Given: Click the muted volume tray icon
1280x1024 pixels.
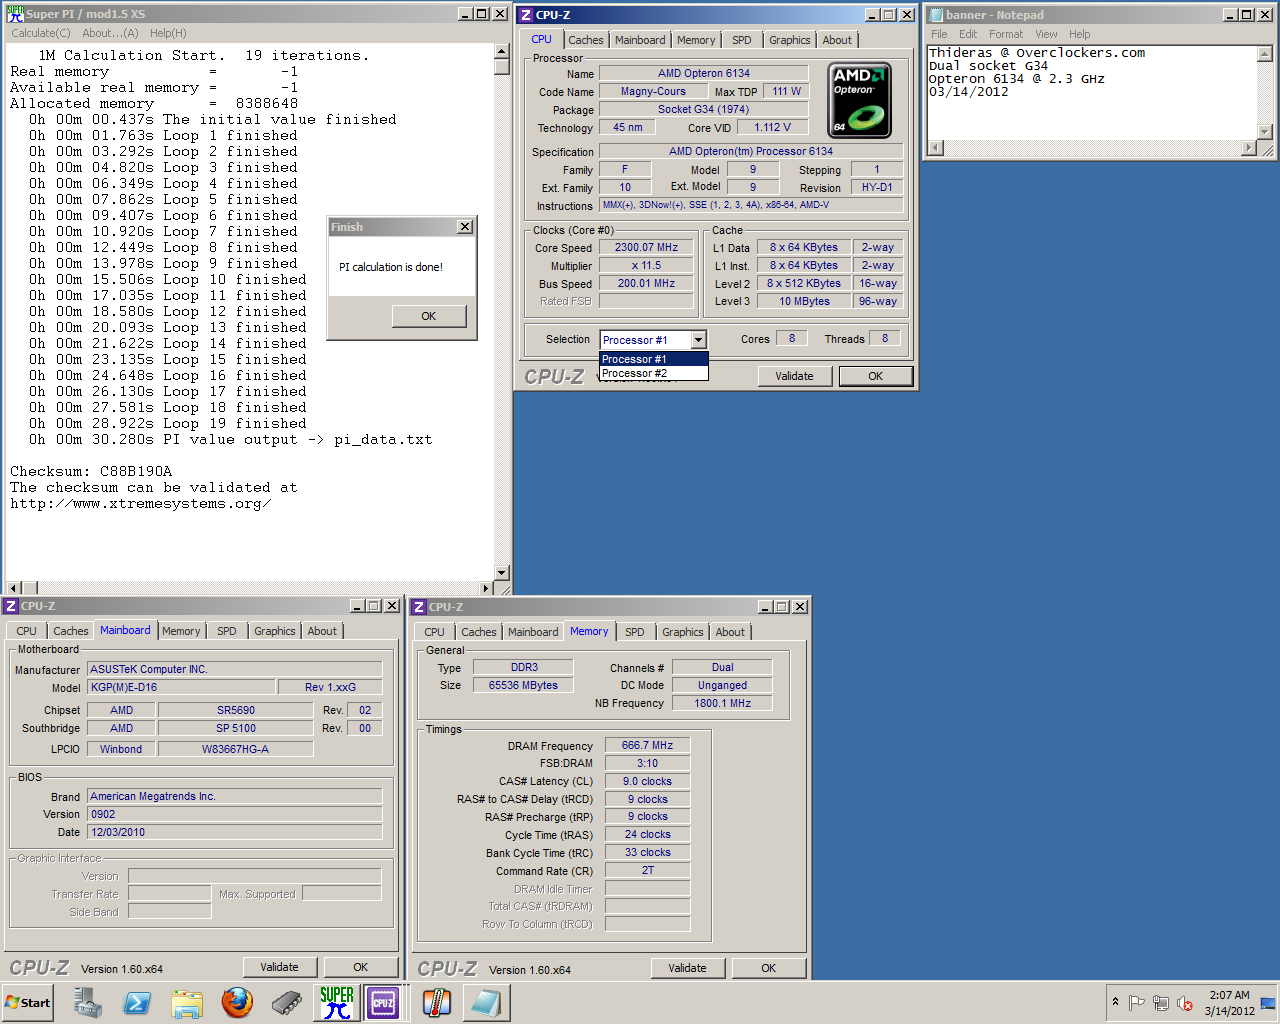Looking at the screenshot, I should (x=1185, y=1003).
